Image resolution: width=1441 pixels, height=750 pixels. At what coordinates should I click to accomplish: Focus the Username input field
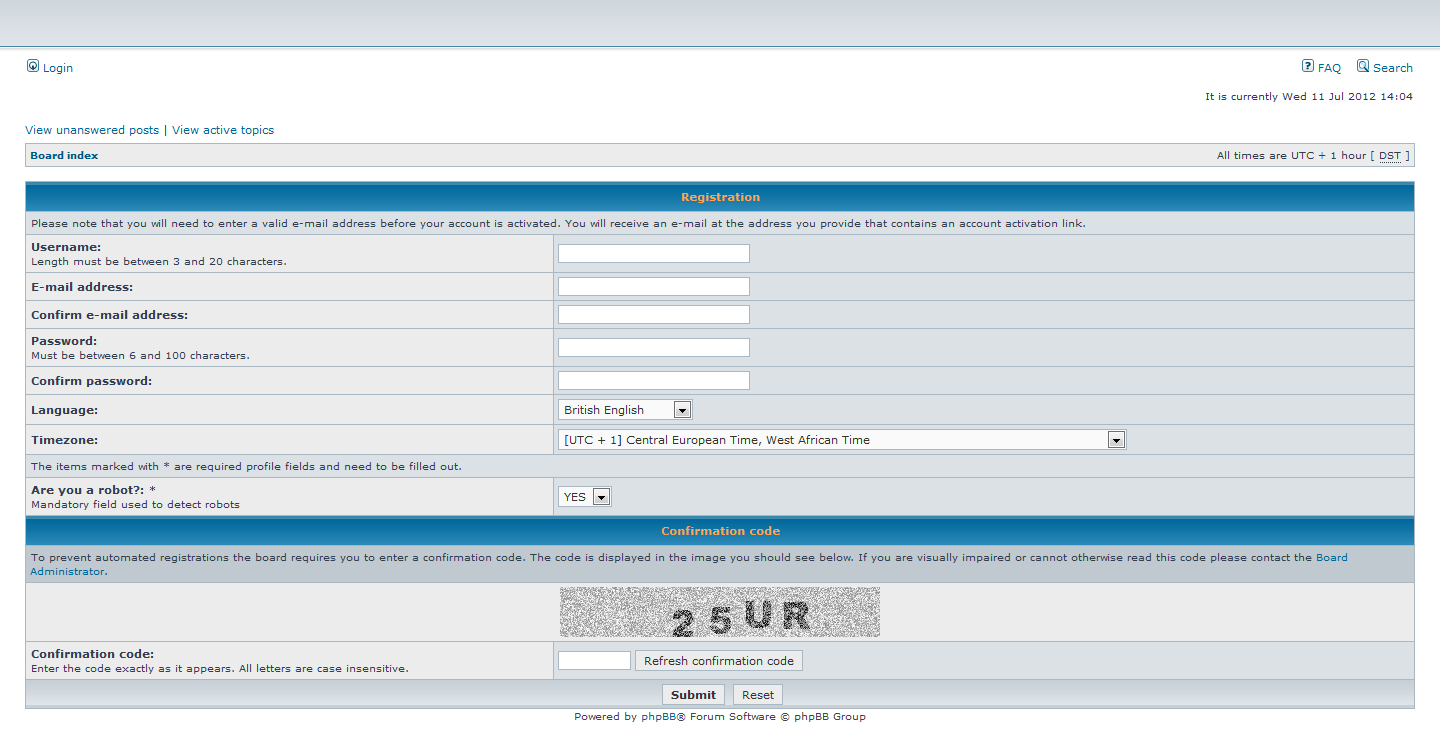click(x=653, y=254)
